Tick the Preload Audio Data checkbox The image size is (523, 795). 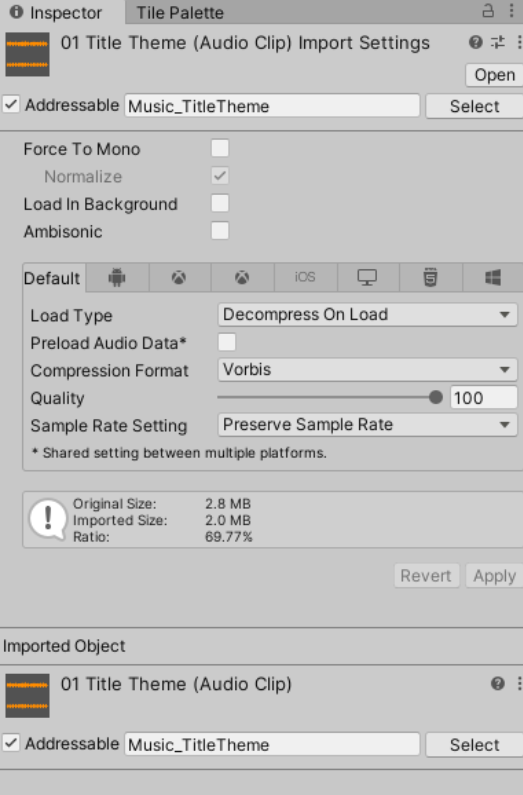click(x=227, y=342)
